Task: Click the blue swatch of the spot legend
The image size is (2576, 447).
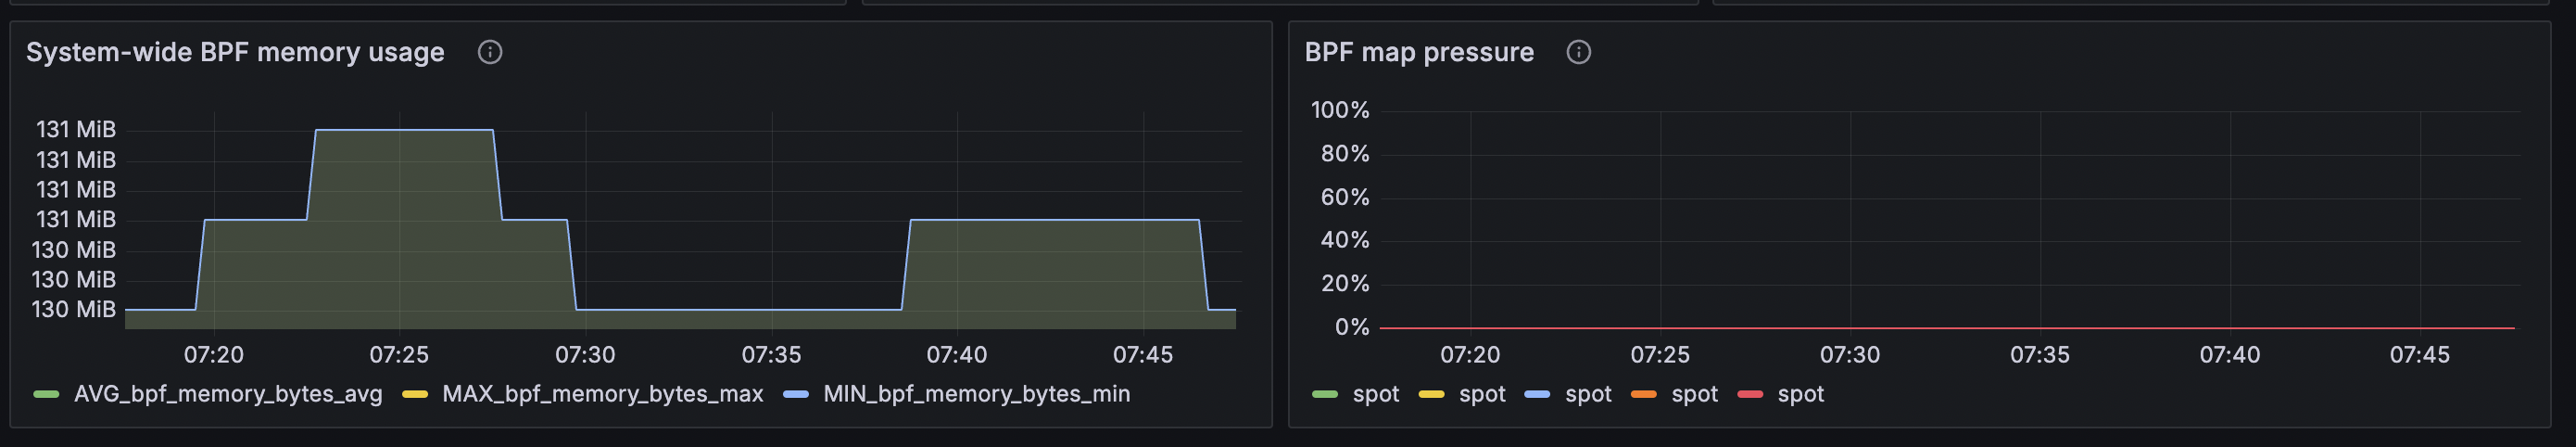Action: (1537, 395)
